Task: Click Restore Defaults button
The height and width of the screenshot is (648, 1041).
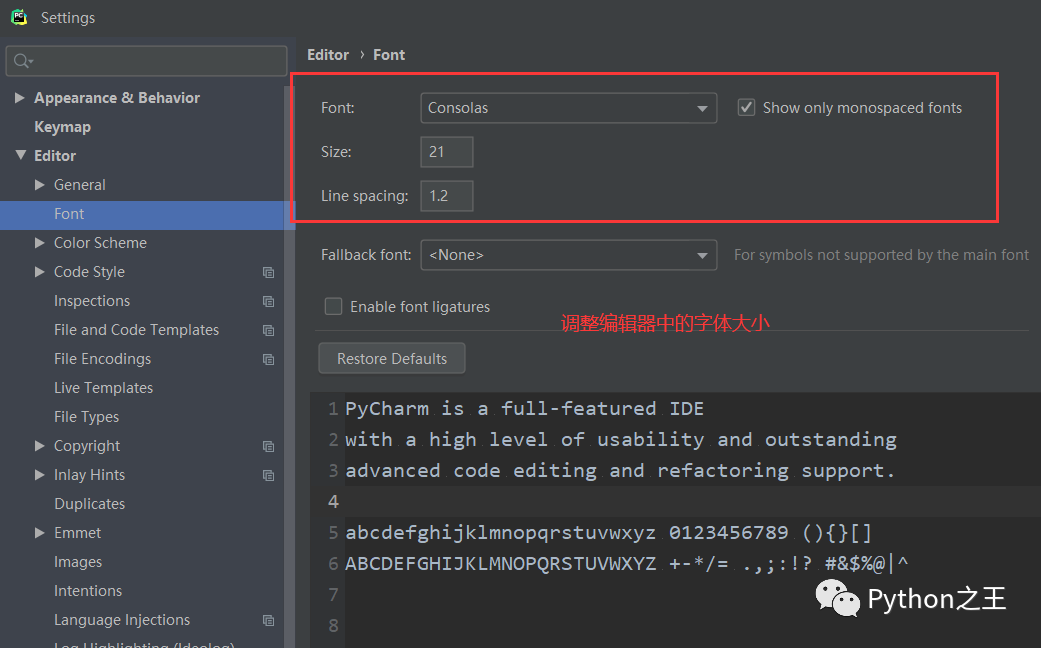Action: 392,359
